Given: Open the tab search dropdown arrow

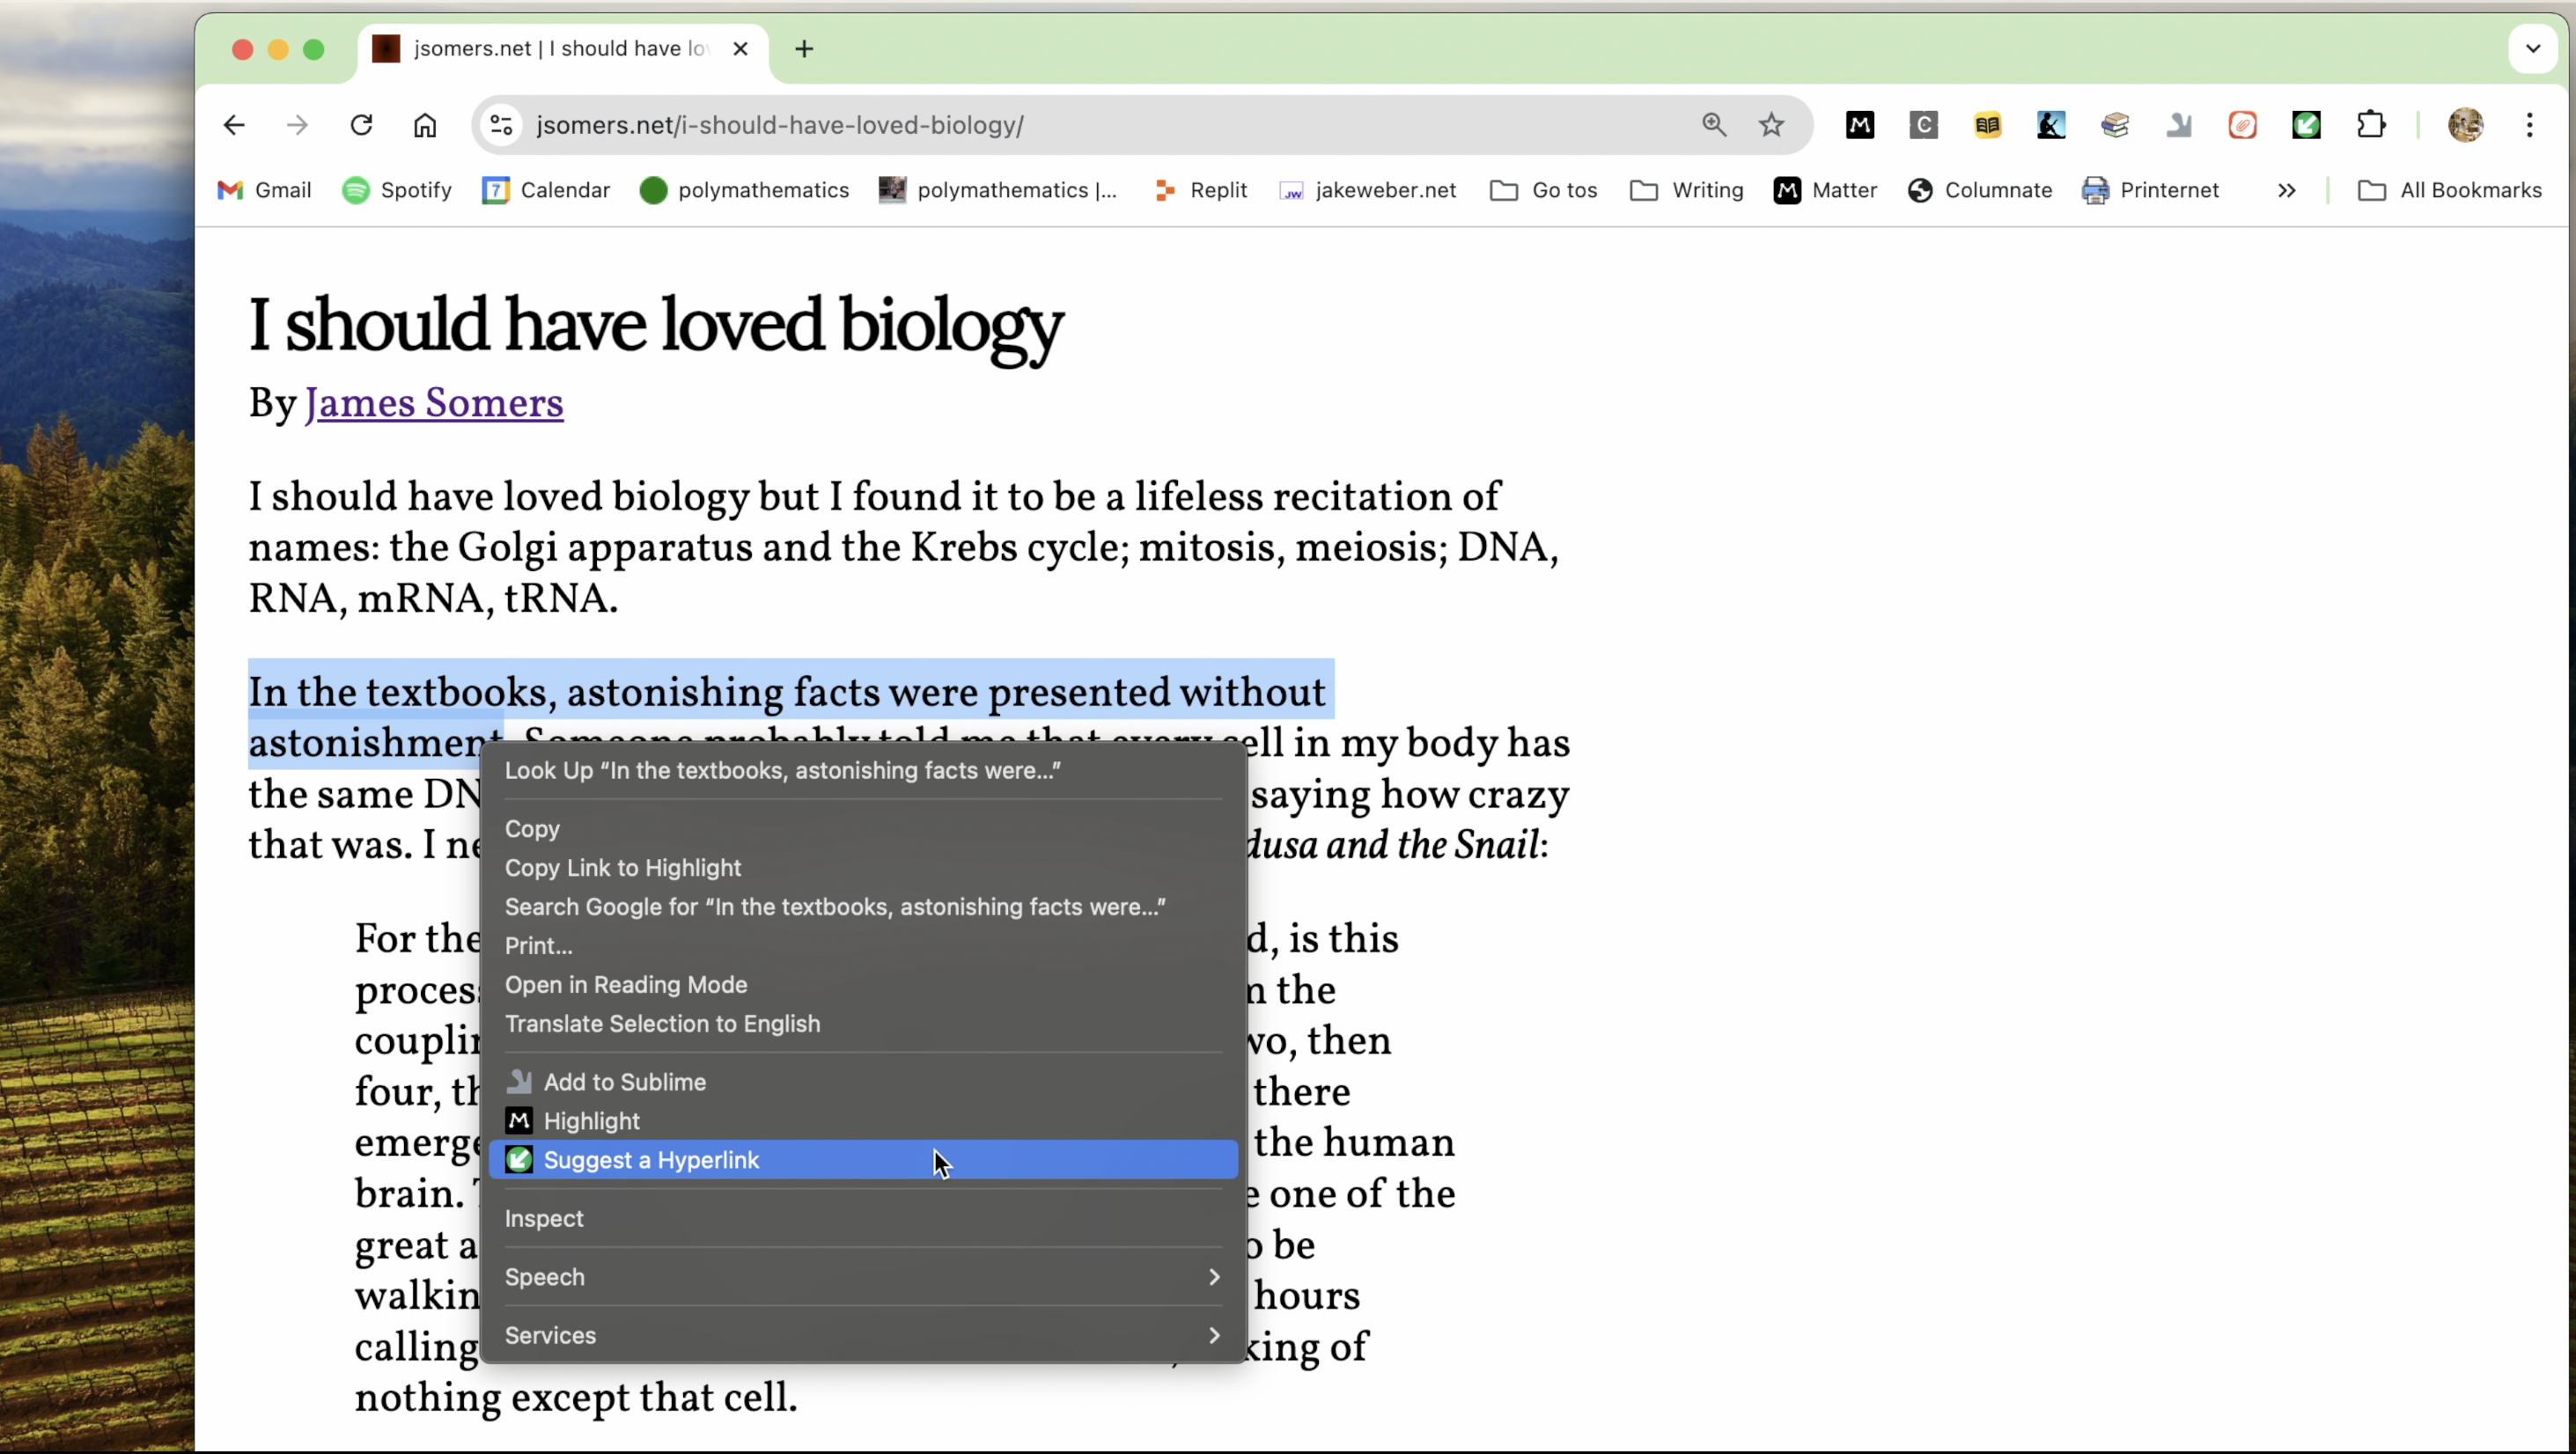Looking at the screenshot, I should point(2532,49).
